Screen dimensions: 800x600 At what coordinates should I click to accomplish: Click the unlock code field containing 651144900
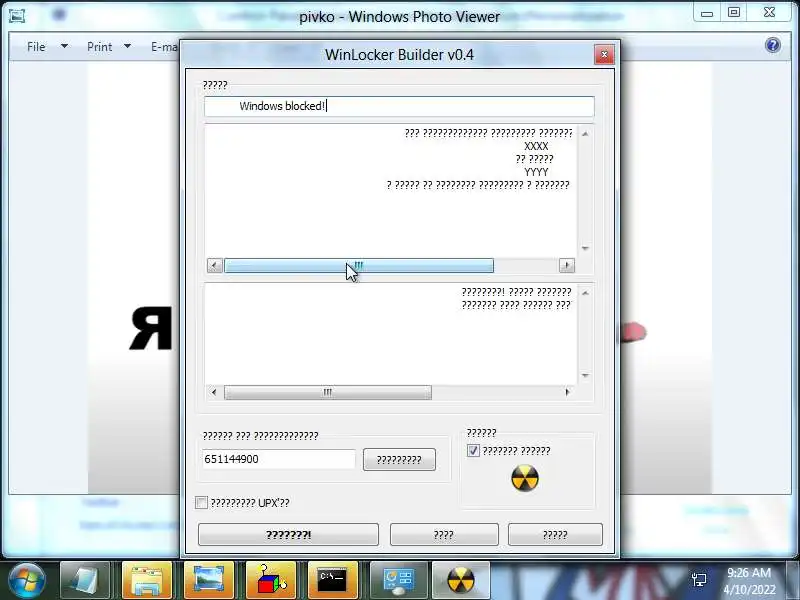coord(279,459)
